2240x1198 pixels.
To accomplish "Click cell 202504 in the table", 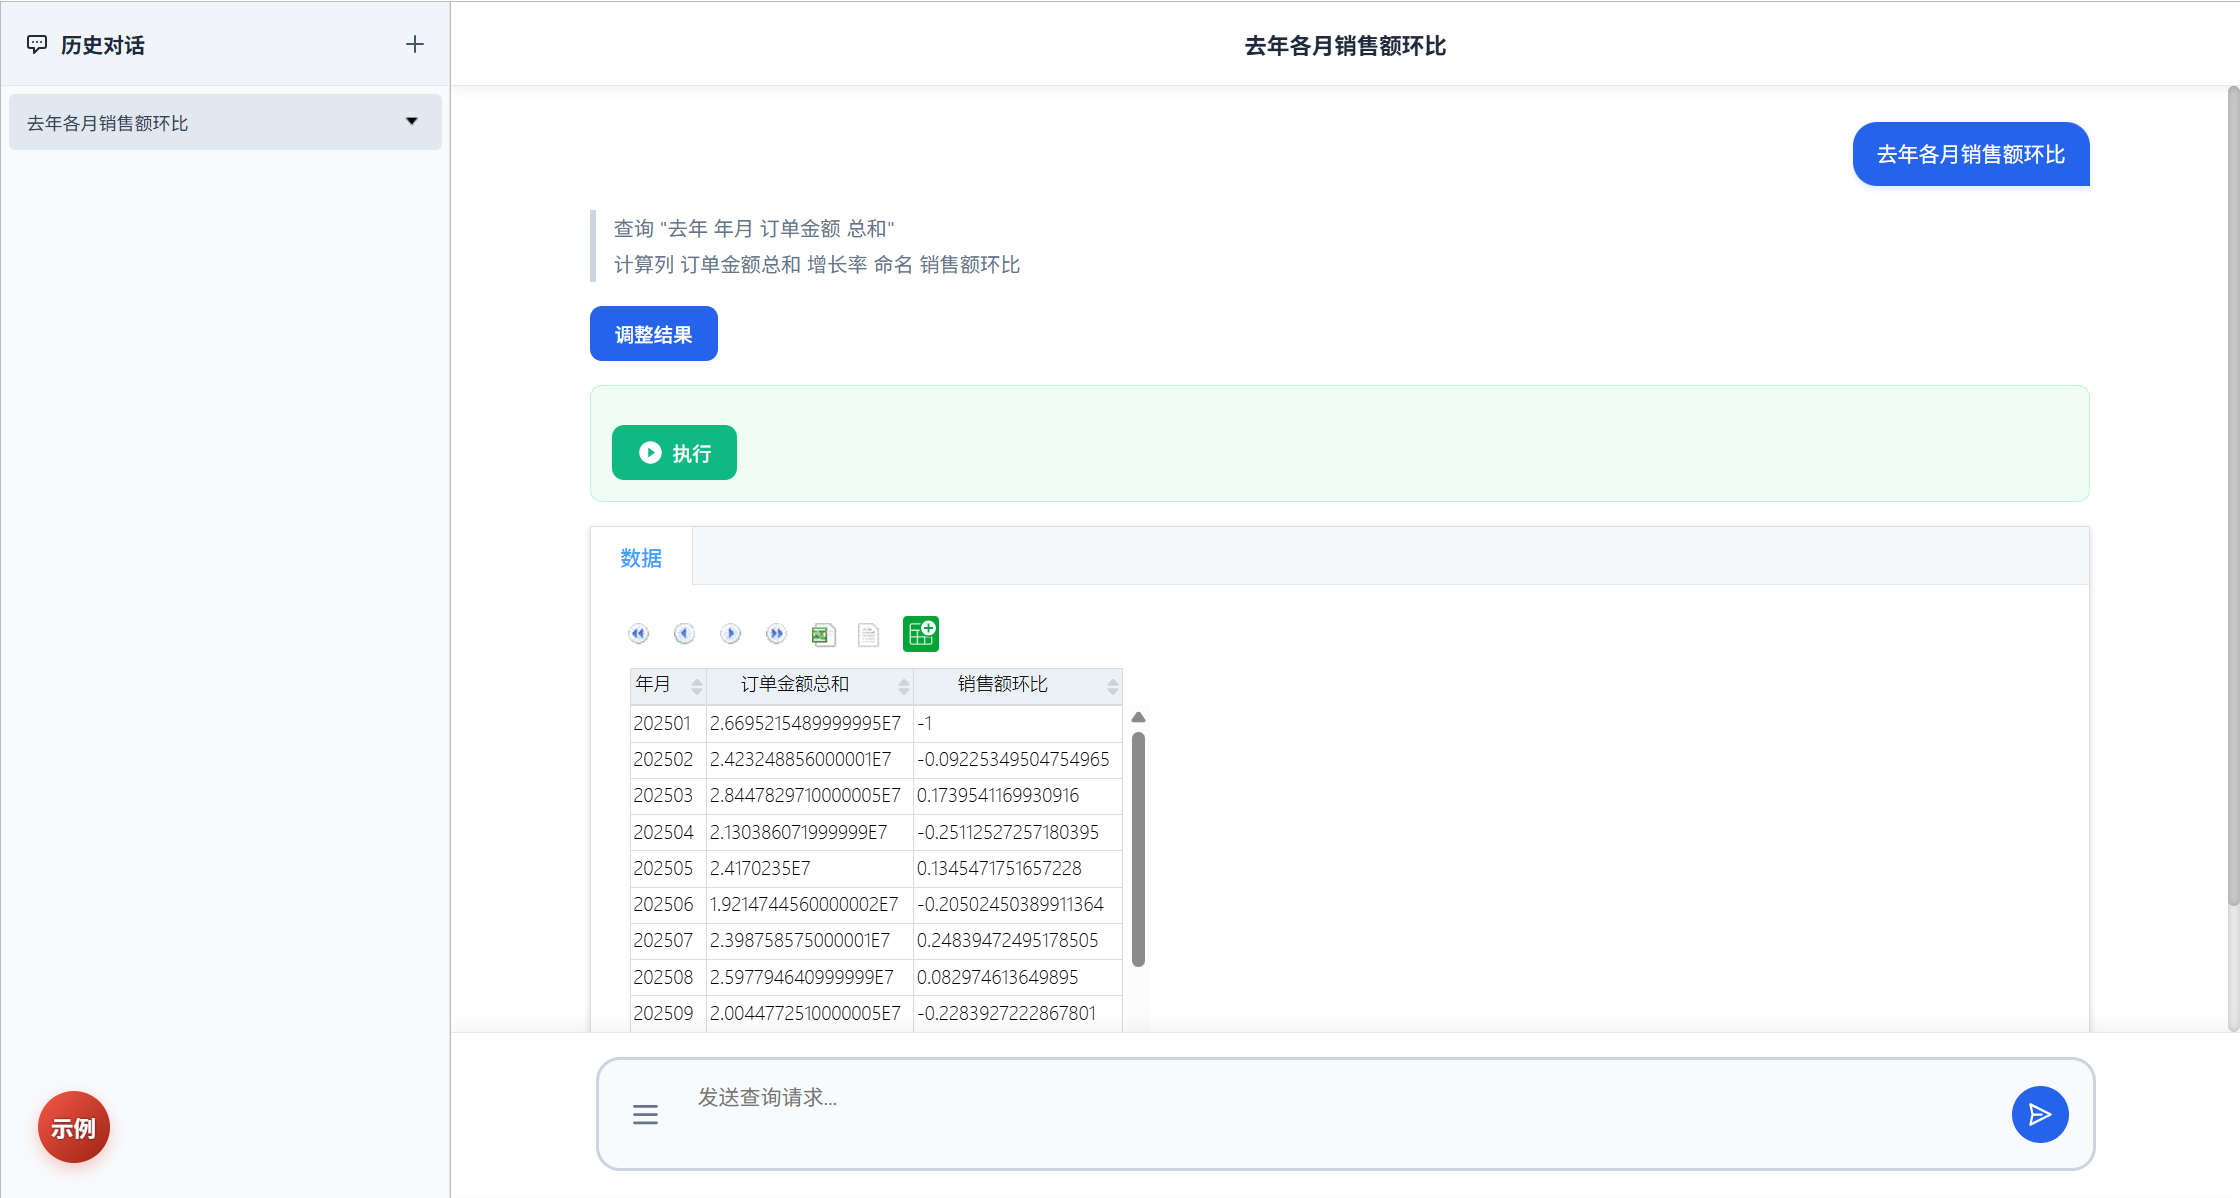I will [668, 832].
